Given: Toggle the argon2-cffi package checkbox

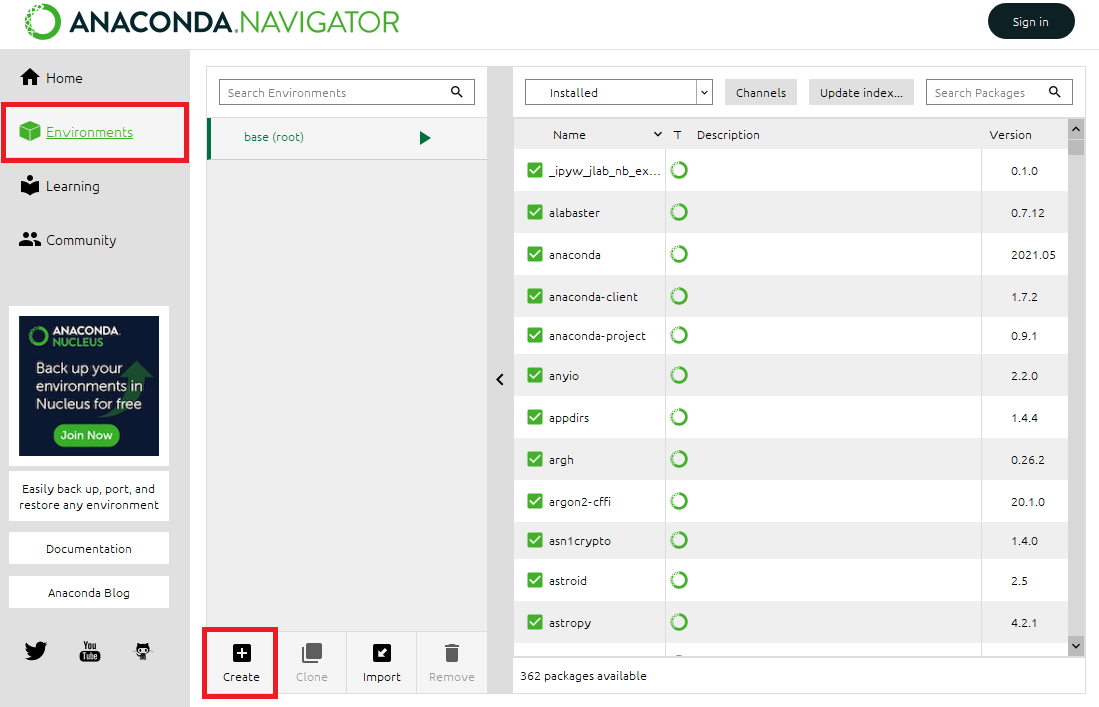Looking at the screenshot, I should [x=535, y=502].
